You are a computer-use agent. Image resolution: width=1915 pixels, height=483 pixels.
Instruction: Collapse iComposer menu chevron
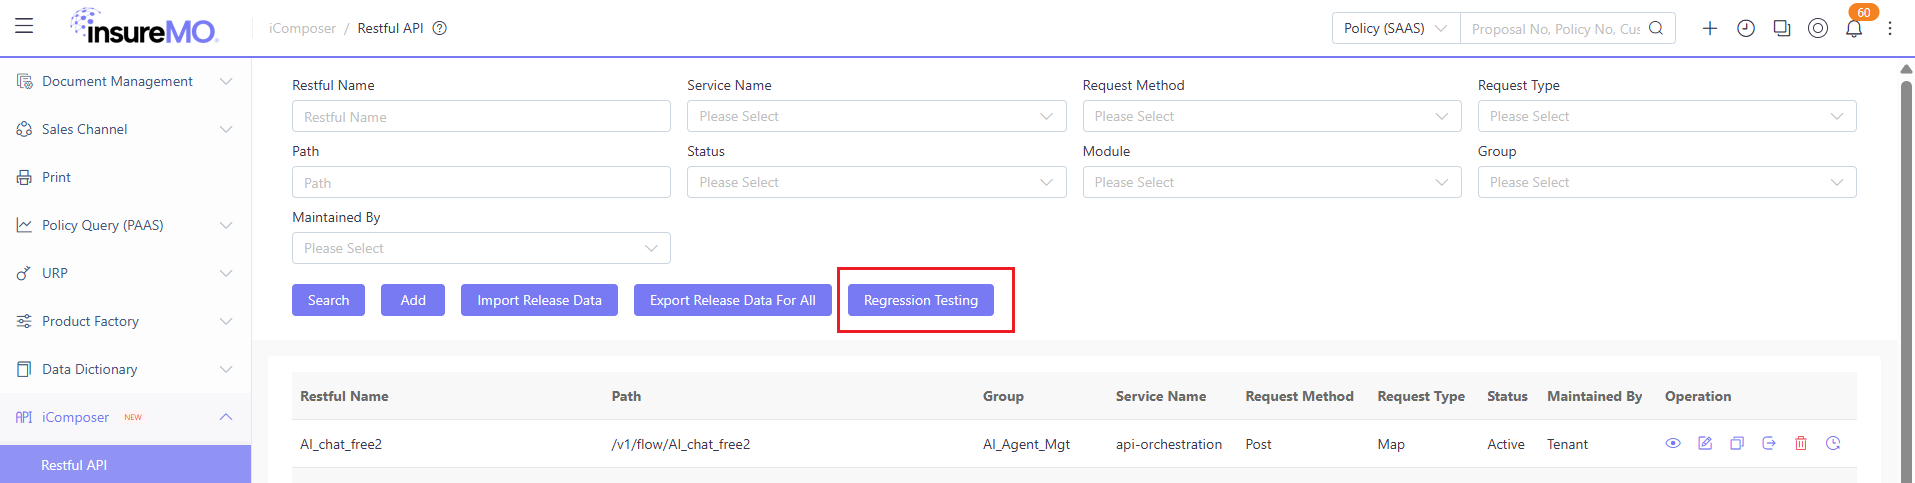pos(226,417)
